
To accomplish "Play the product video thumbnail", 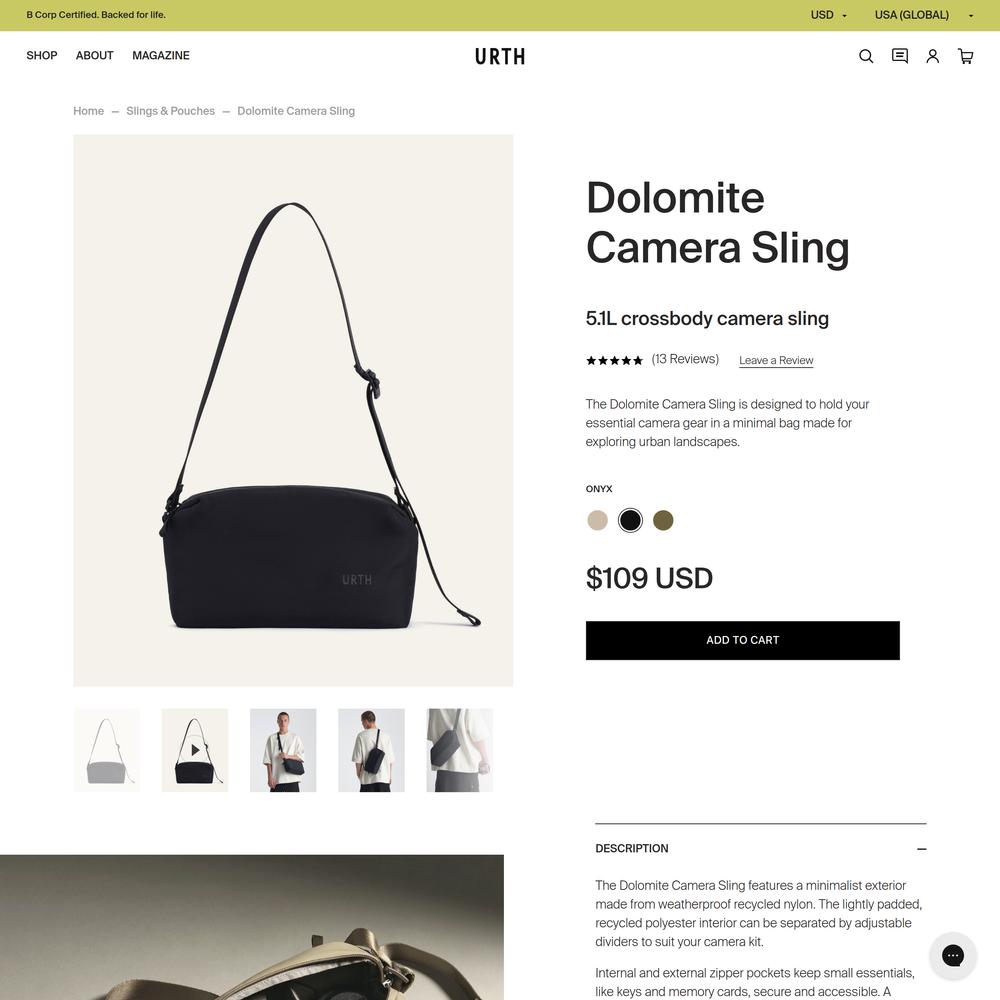I will 195,750.
